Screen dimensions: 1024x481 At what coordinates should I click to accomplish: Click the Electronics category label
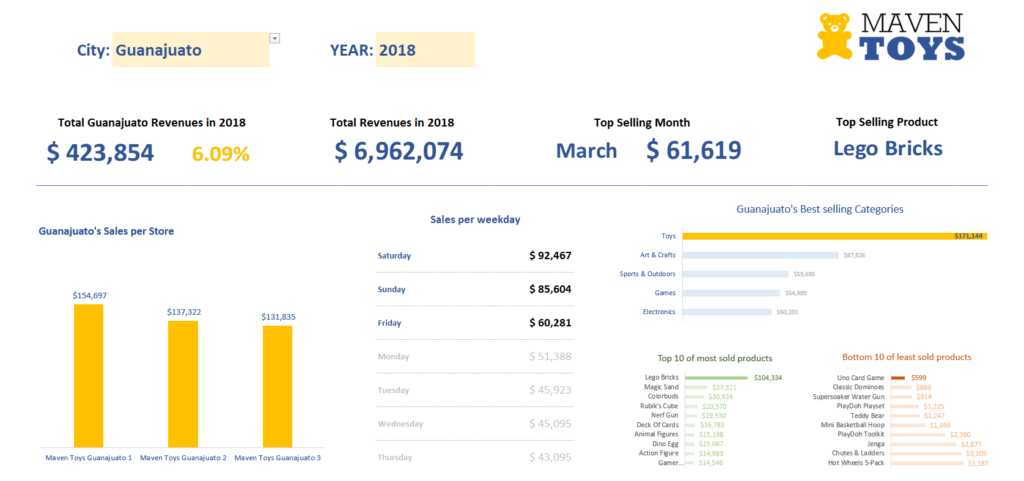pos(659,312)
